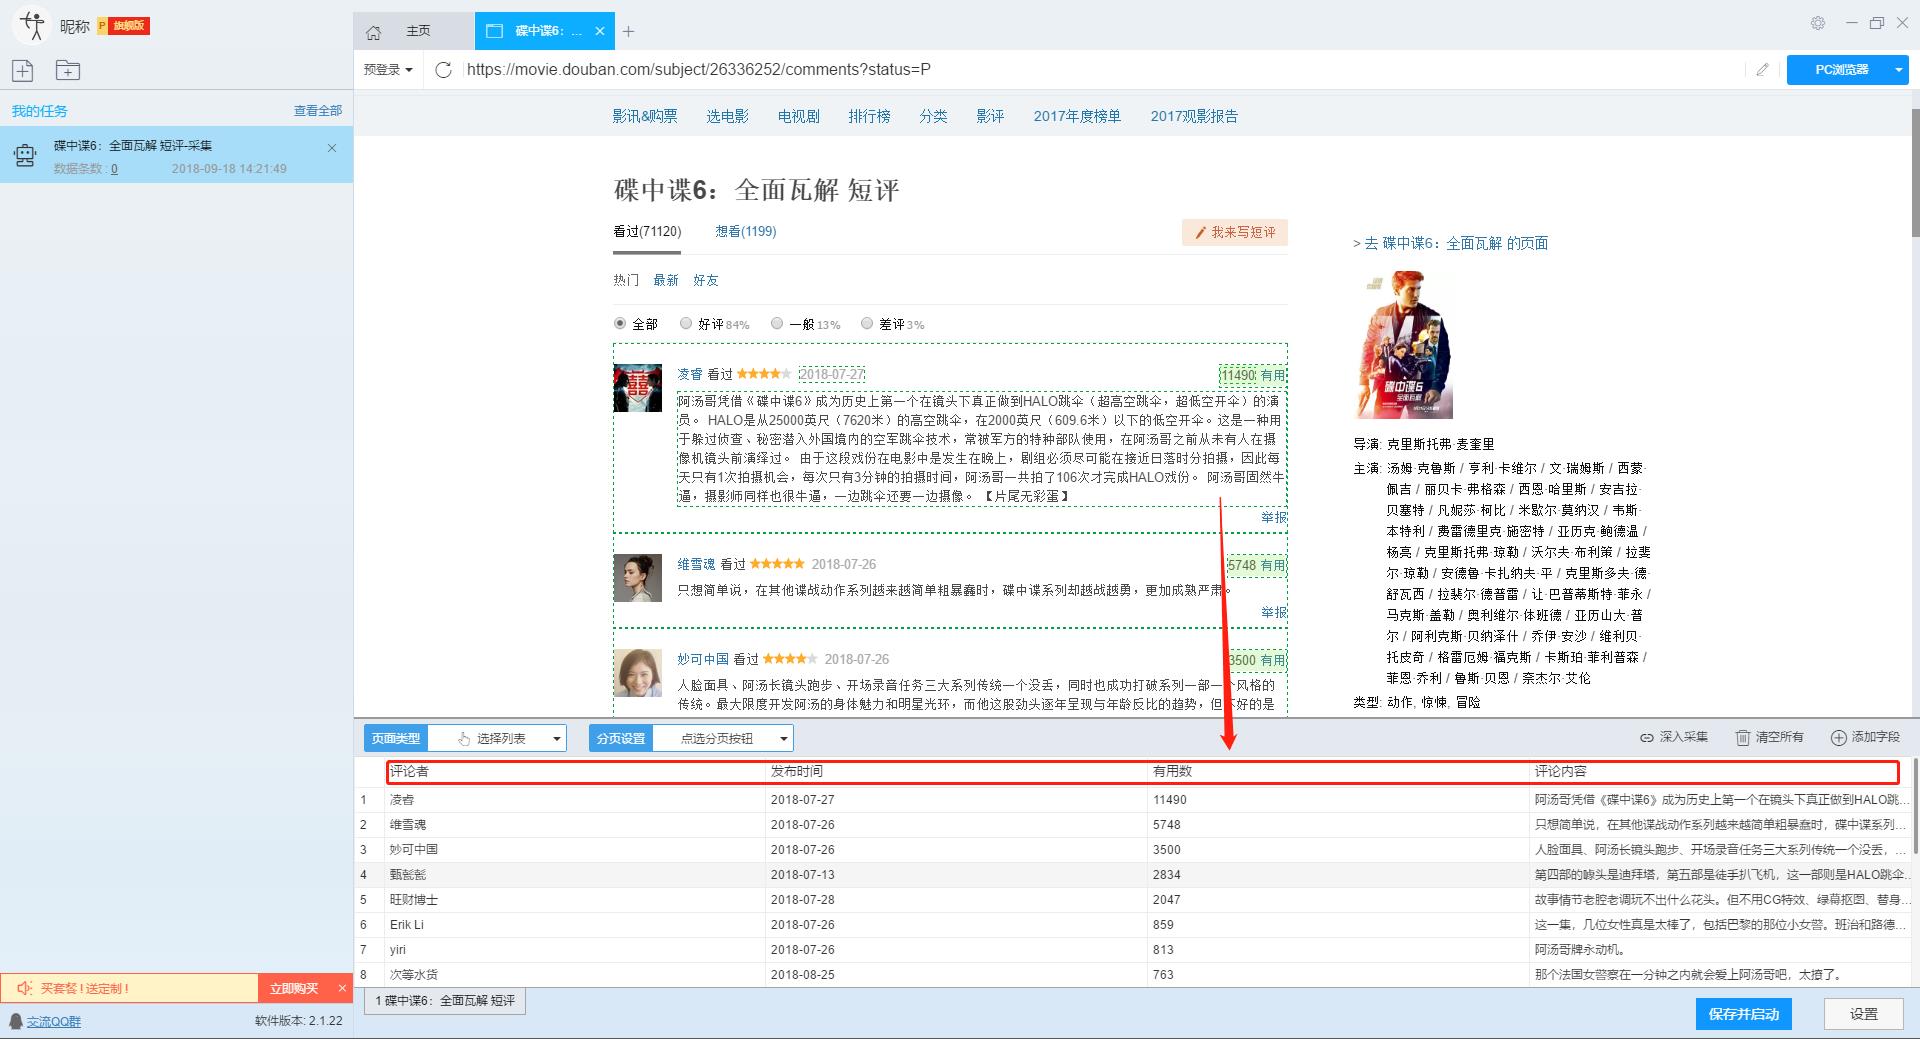
Task: Click 有用 next to 5748
Action: click(1273, 565)
